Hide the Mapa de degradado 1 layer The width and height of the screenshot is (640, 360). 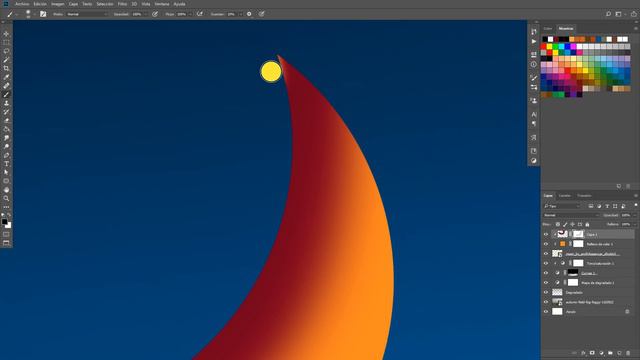546,282
